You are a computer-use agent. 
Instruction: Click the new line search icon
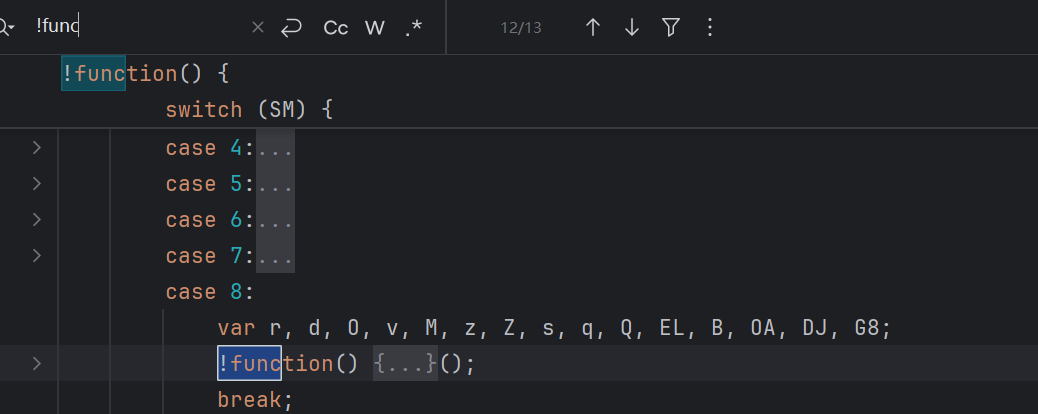point(291,27)
